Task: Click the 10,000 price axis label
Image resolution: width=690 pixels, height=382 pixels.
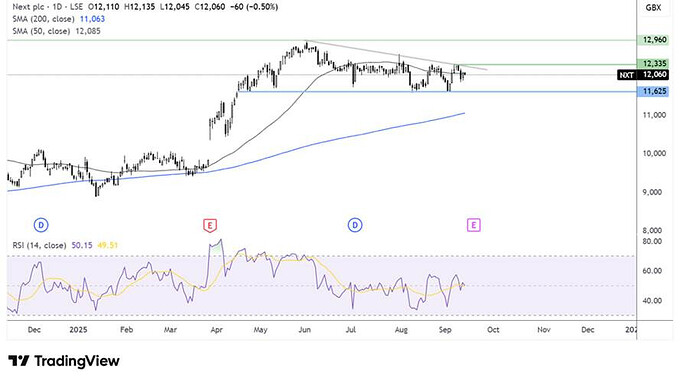Action: tap(654, 154)
